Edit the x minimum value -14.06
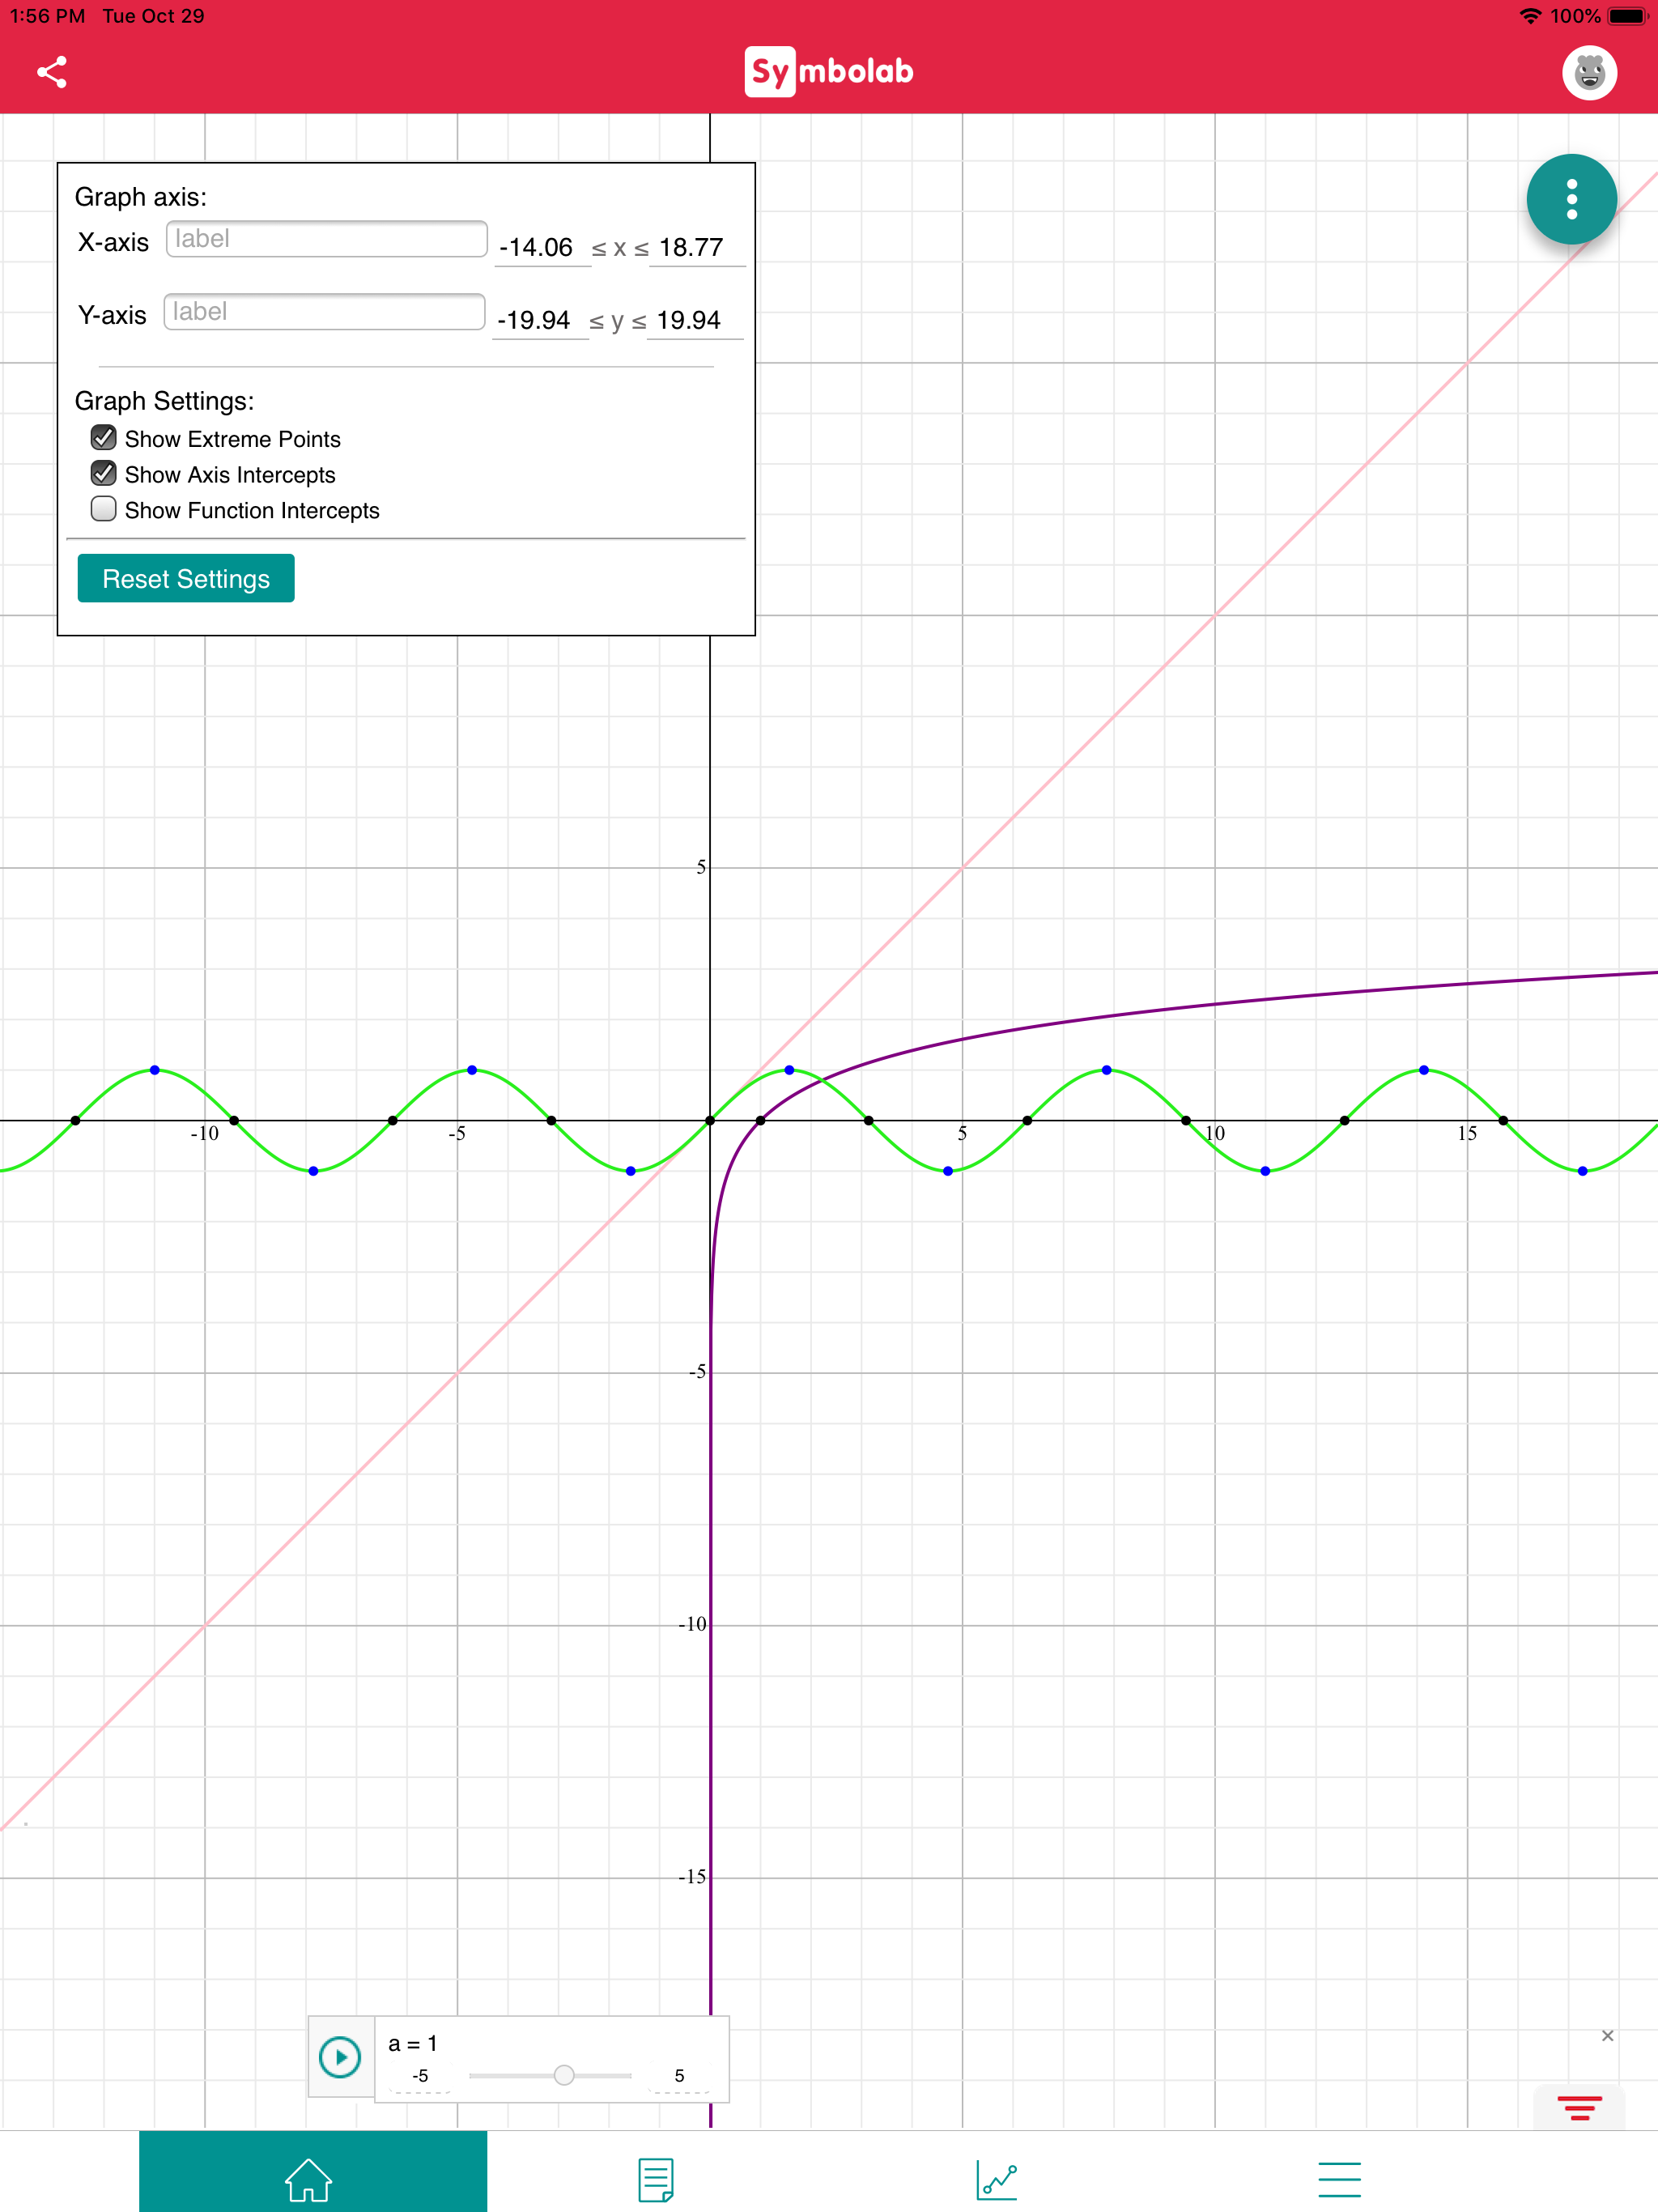The width and height of the screenshot is (1658, 2212). [x=543, y=247]
